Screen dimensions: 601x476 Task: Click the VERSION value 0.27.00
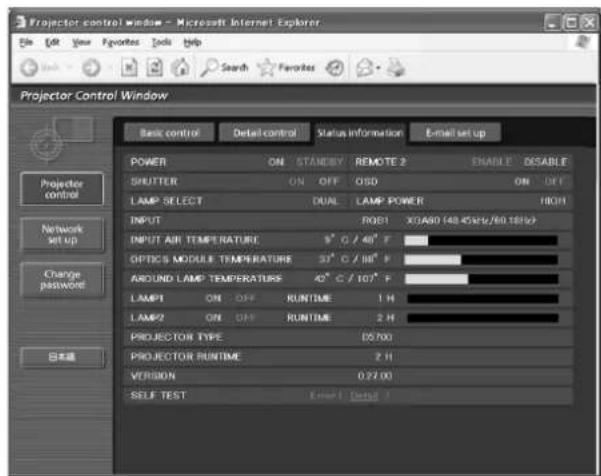point(375,376)
